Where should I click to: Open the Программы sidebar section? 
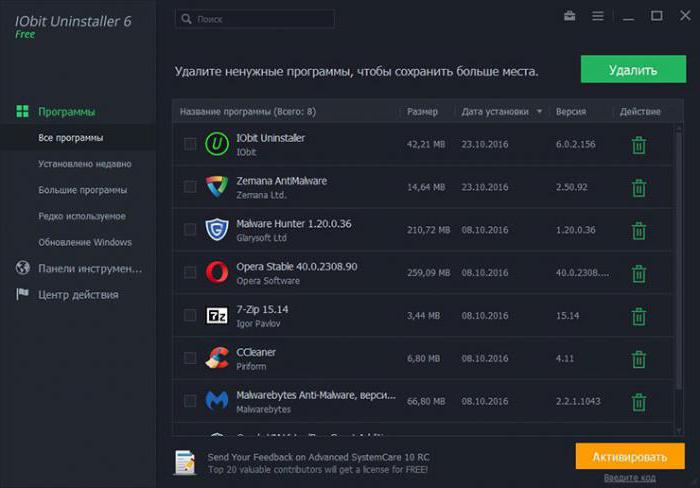pos(67,112)
